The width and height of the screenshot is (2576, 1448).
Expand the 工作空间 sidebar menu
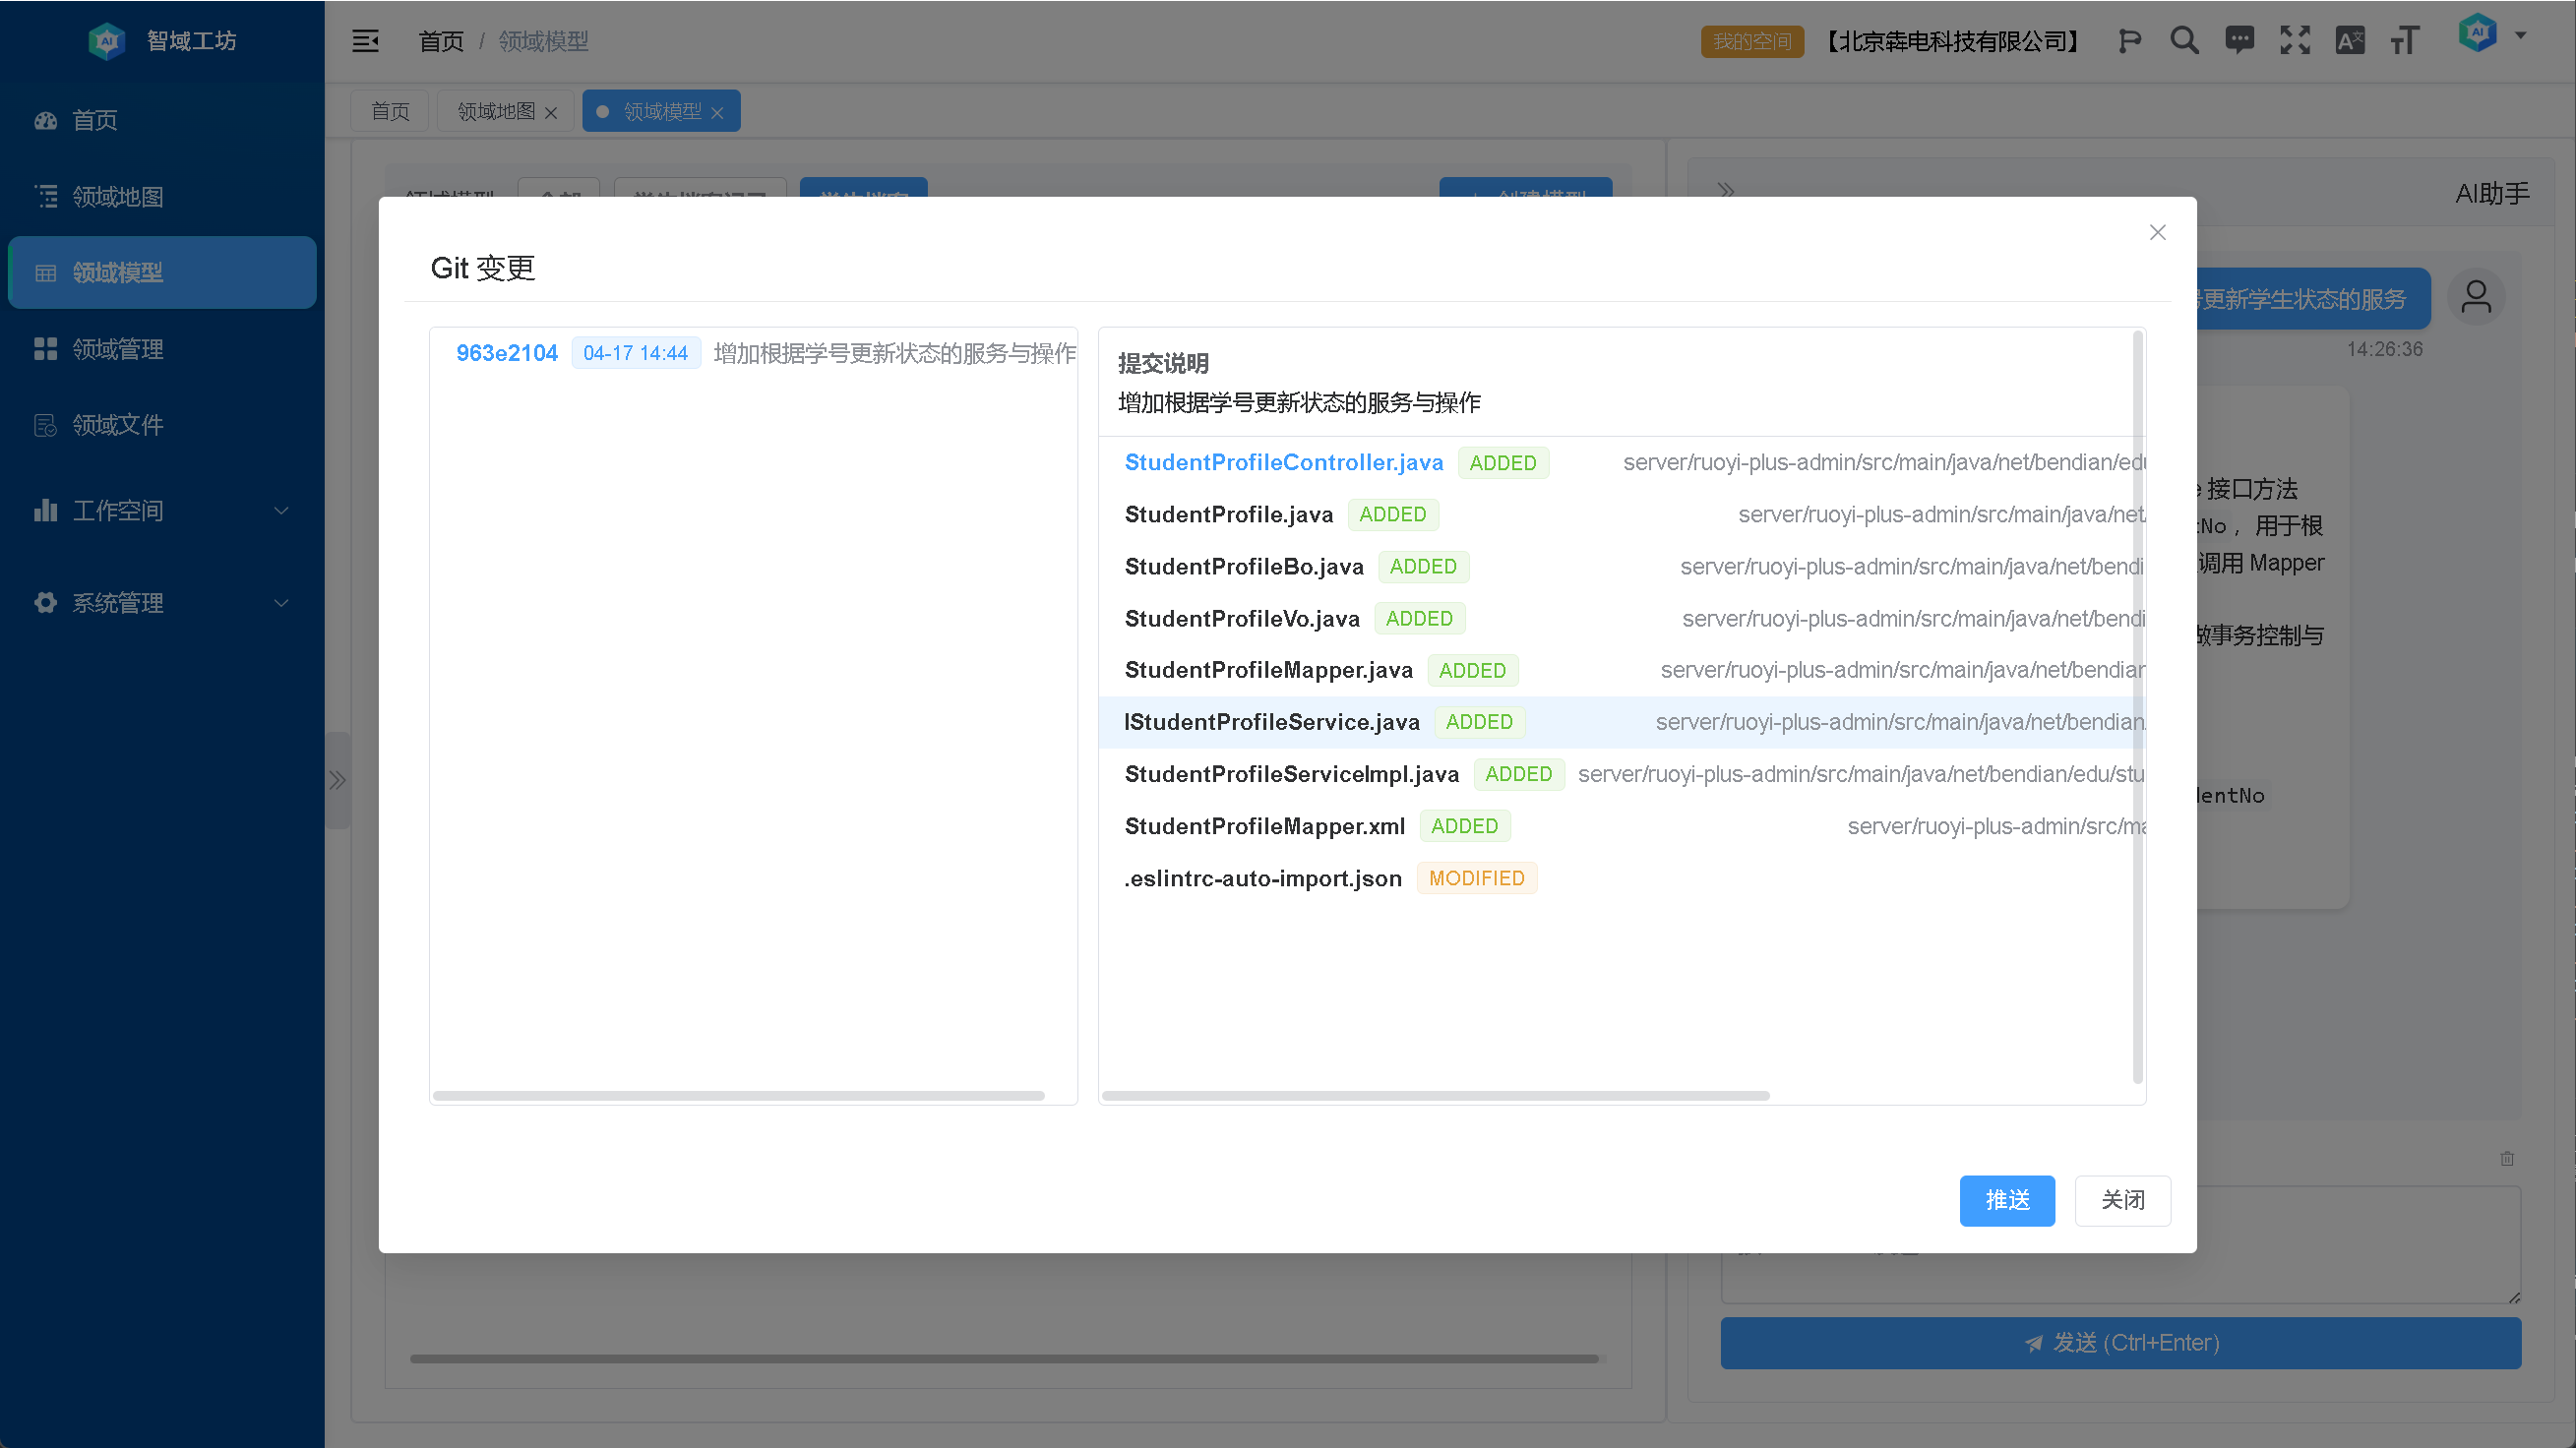click(162, 511)
